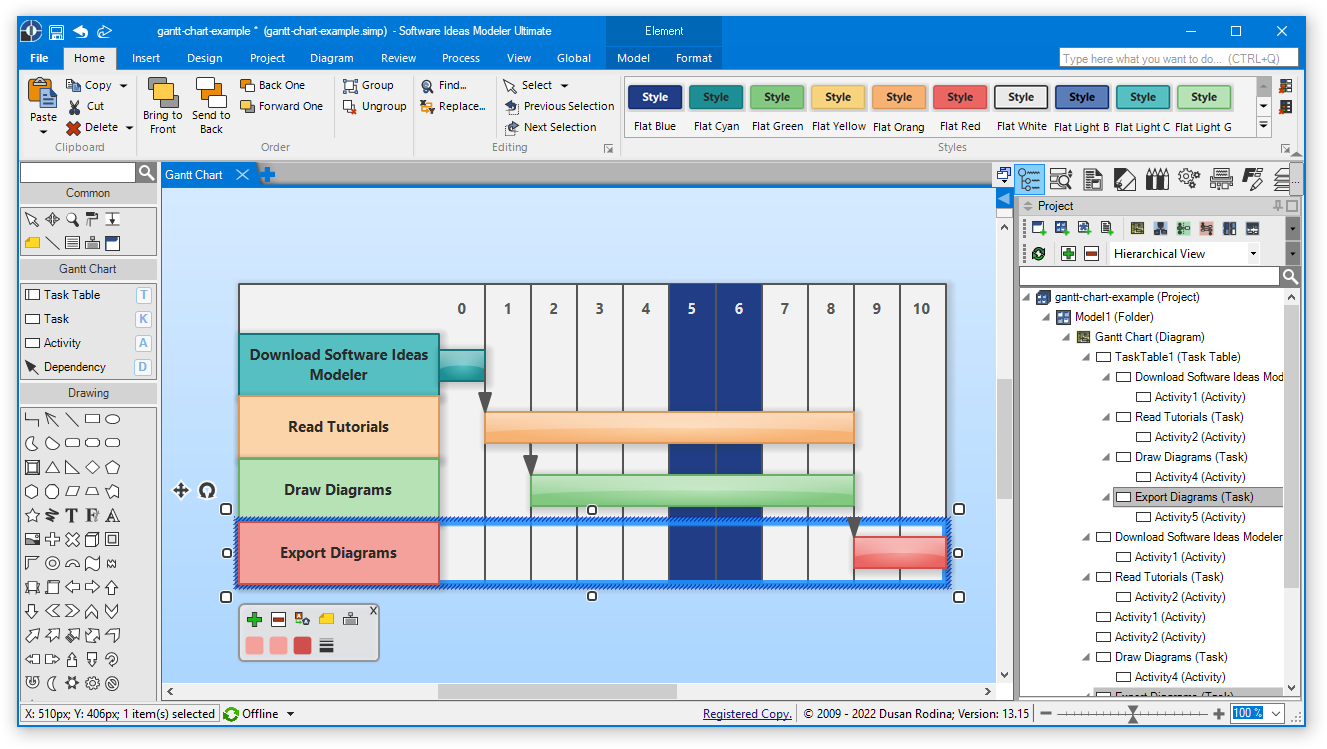This screenshot has height=749, width=1327.
Task: Open the project tree sidebar panel icon
Action: pos(1030,179)
